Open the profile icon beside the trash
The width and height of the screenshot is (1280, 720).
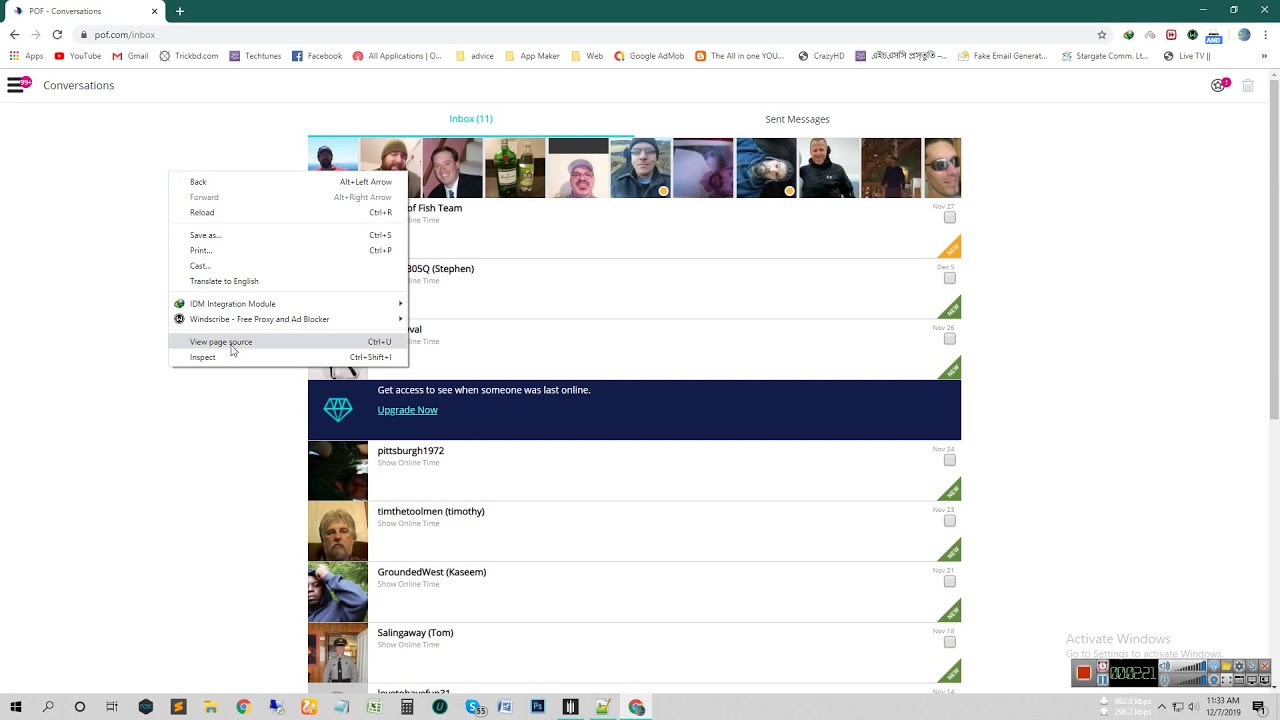click(1218, 85)
